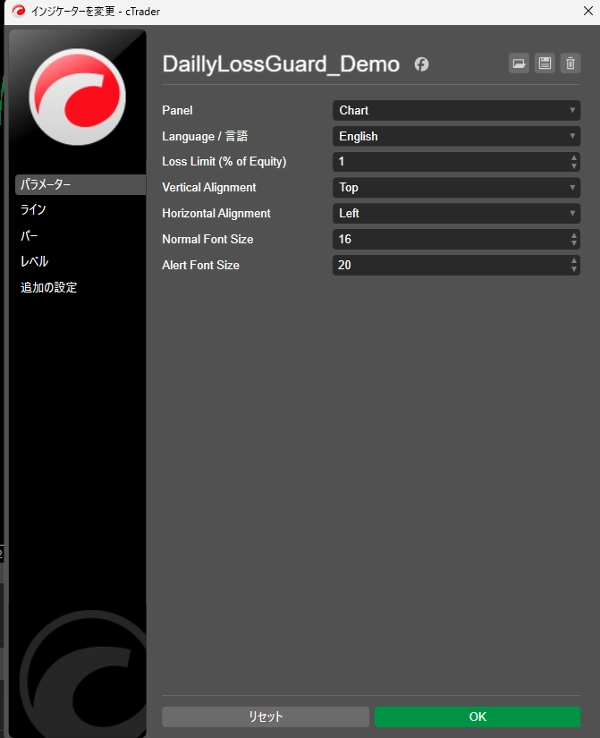Image resolution: width=600 pixels, height=738 pixels.
Task: Click the cTrader logo in the sidebar
Action: coord(77,97)
